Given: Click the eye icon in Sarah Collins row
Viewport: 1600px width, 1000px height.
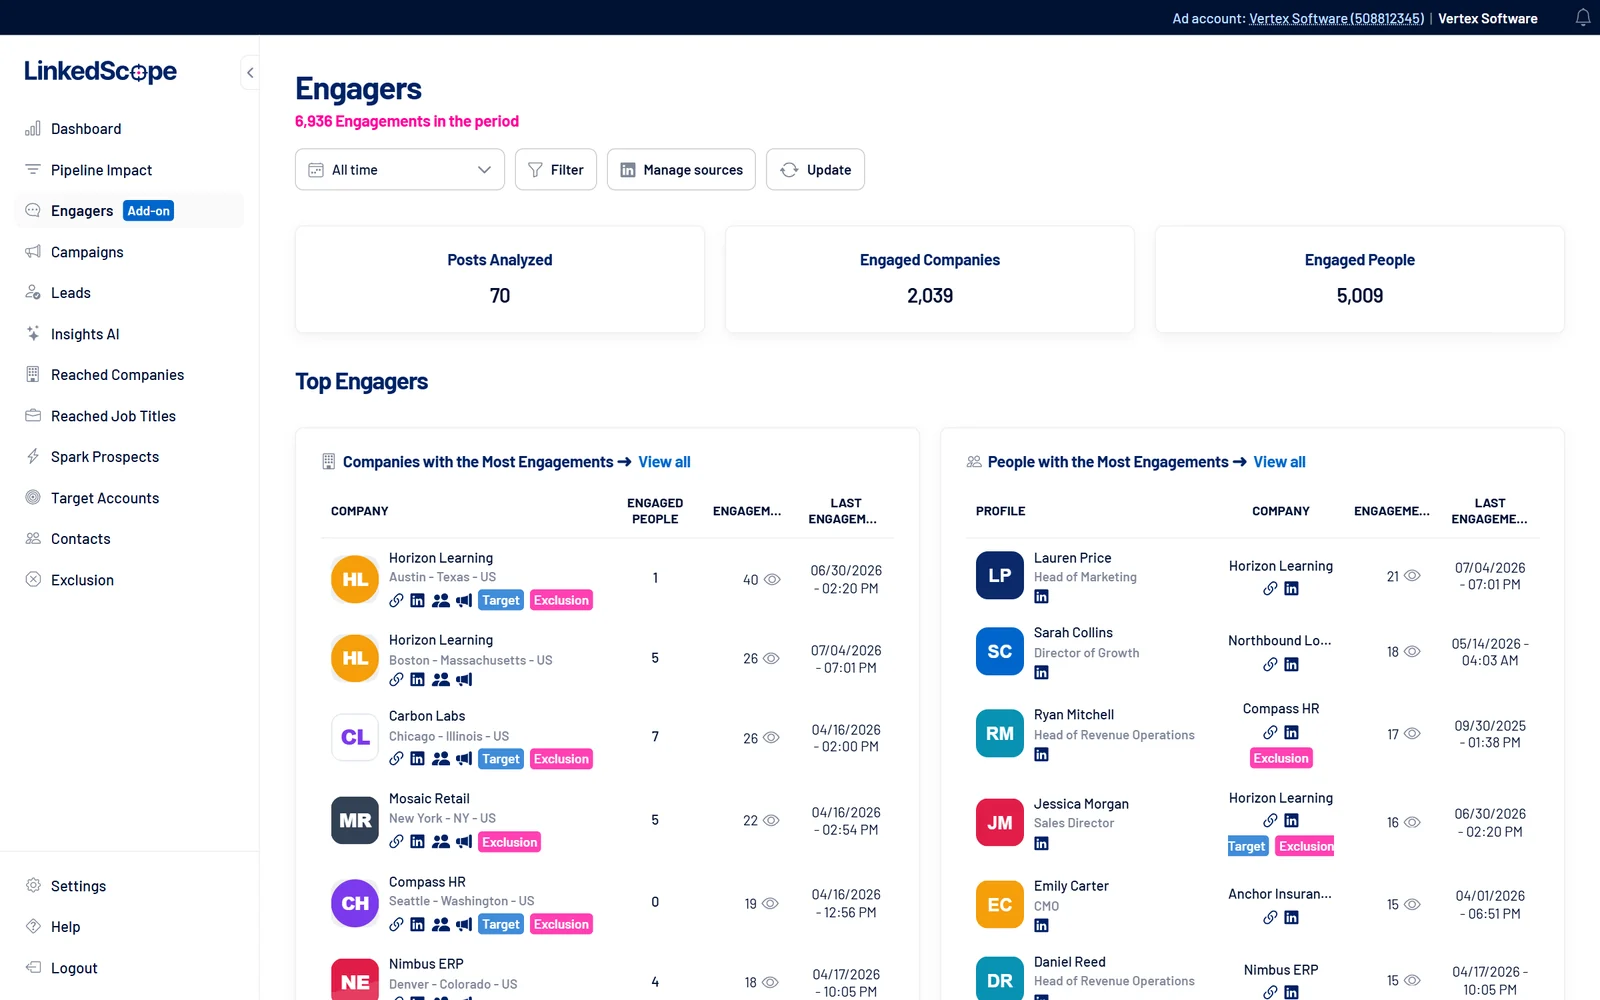Looking at the screenshot, I should pos(1412,652).
